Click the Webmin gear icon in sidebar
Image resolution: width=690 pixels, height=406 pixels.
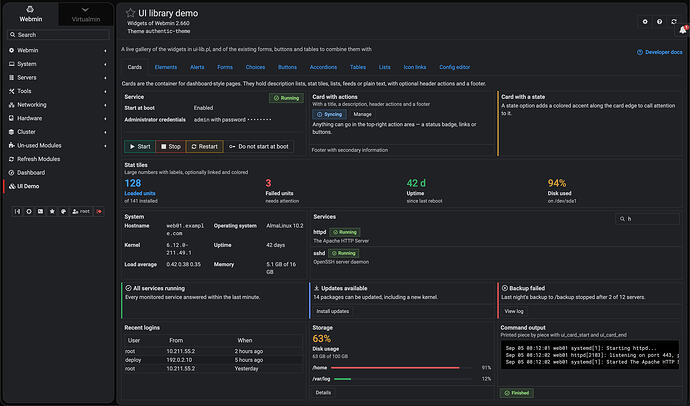click(11, 50)
